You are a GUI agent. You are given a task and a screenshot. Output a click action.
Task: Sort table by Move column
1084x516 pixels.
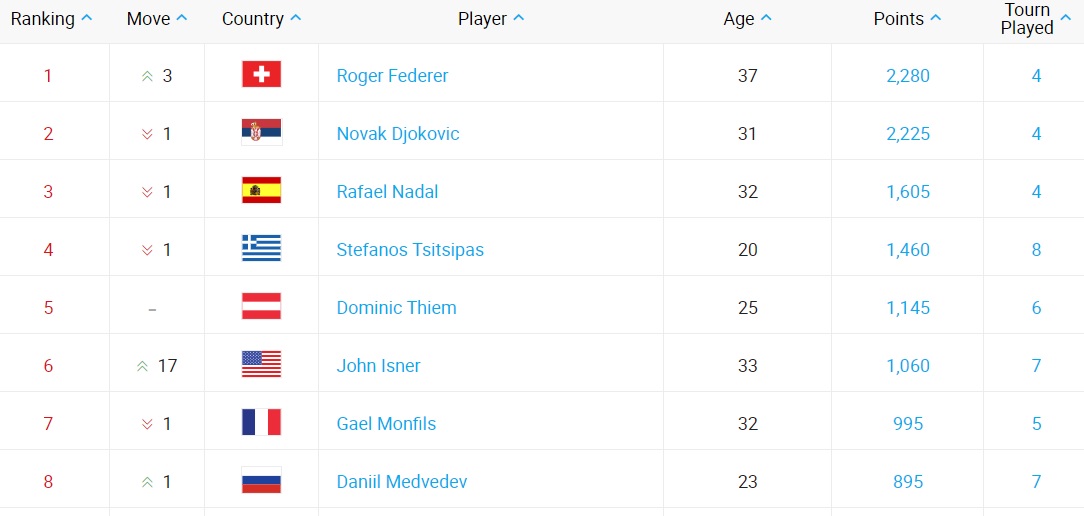click(x=157, y=19)
